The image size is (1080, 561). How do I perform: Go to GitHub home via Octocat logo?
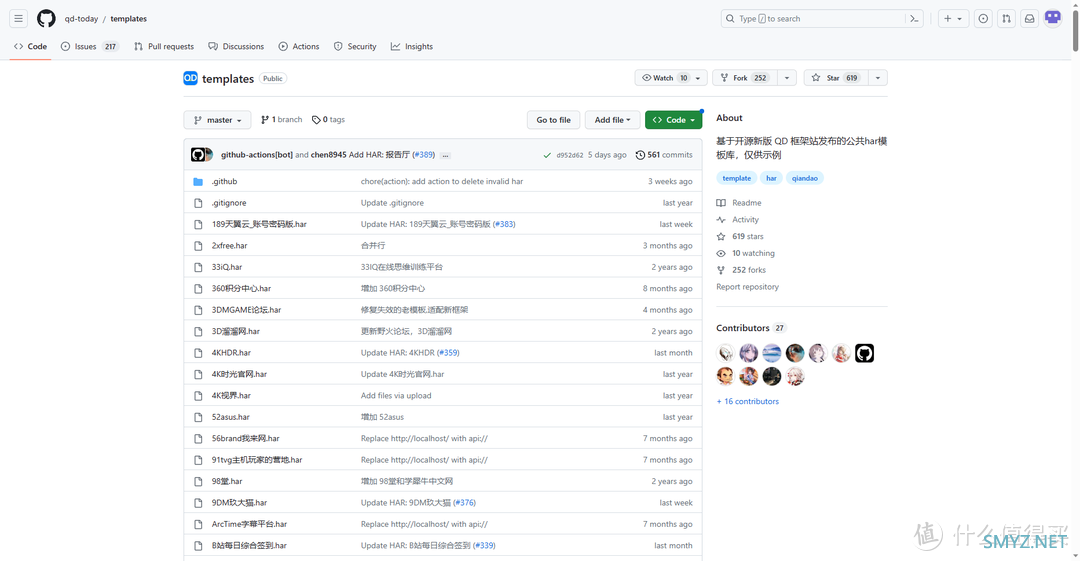pyautogui.click(x=46, y=19)
